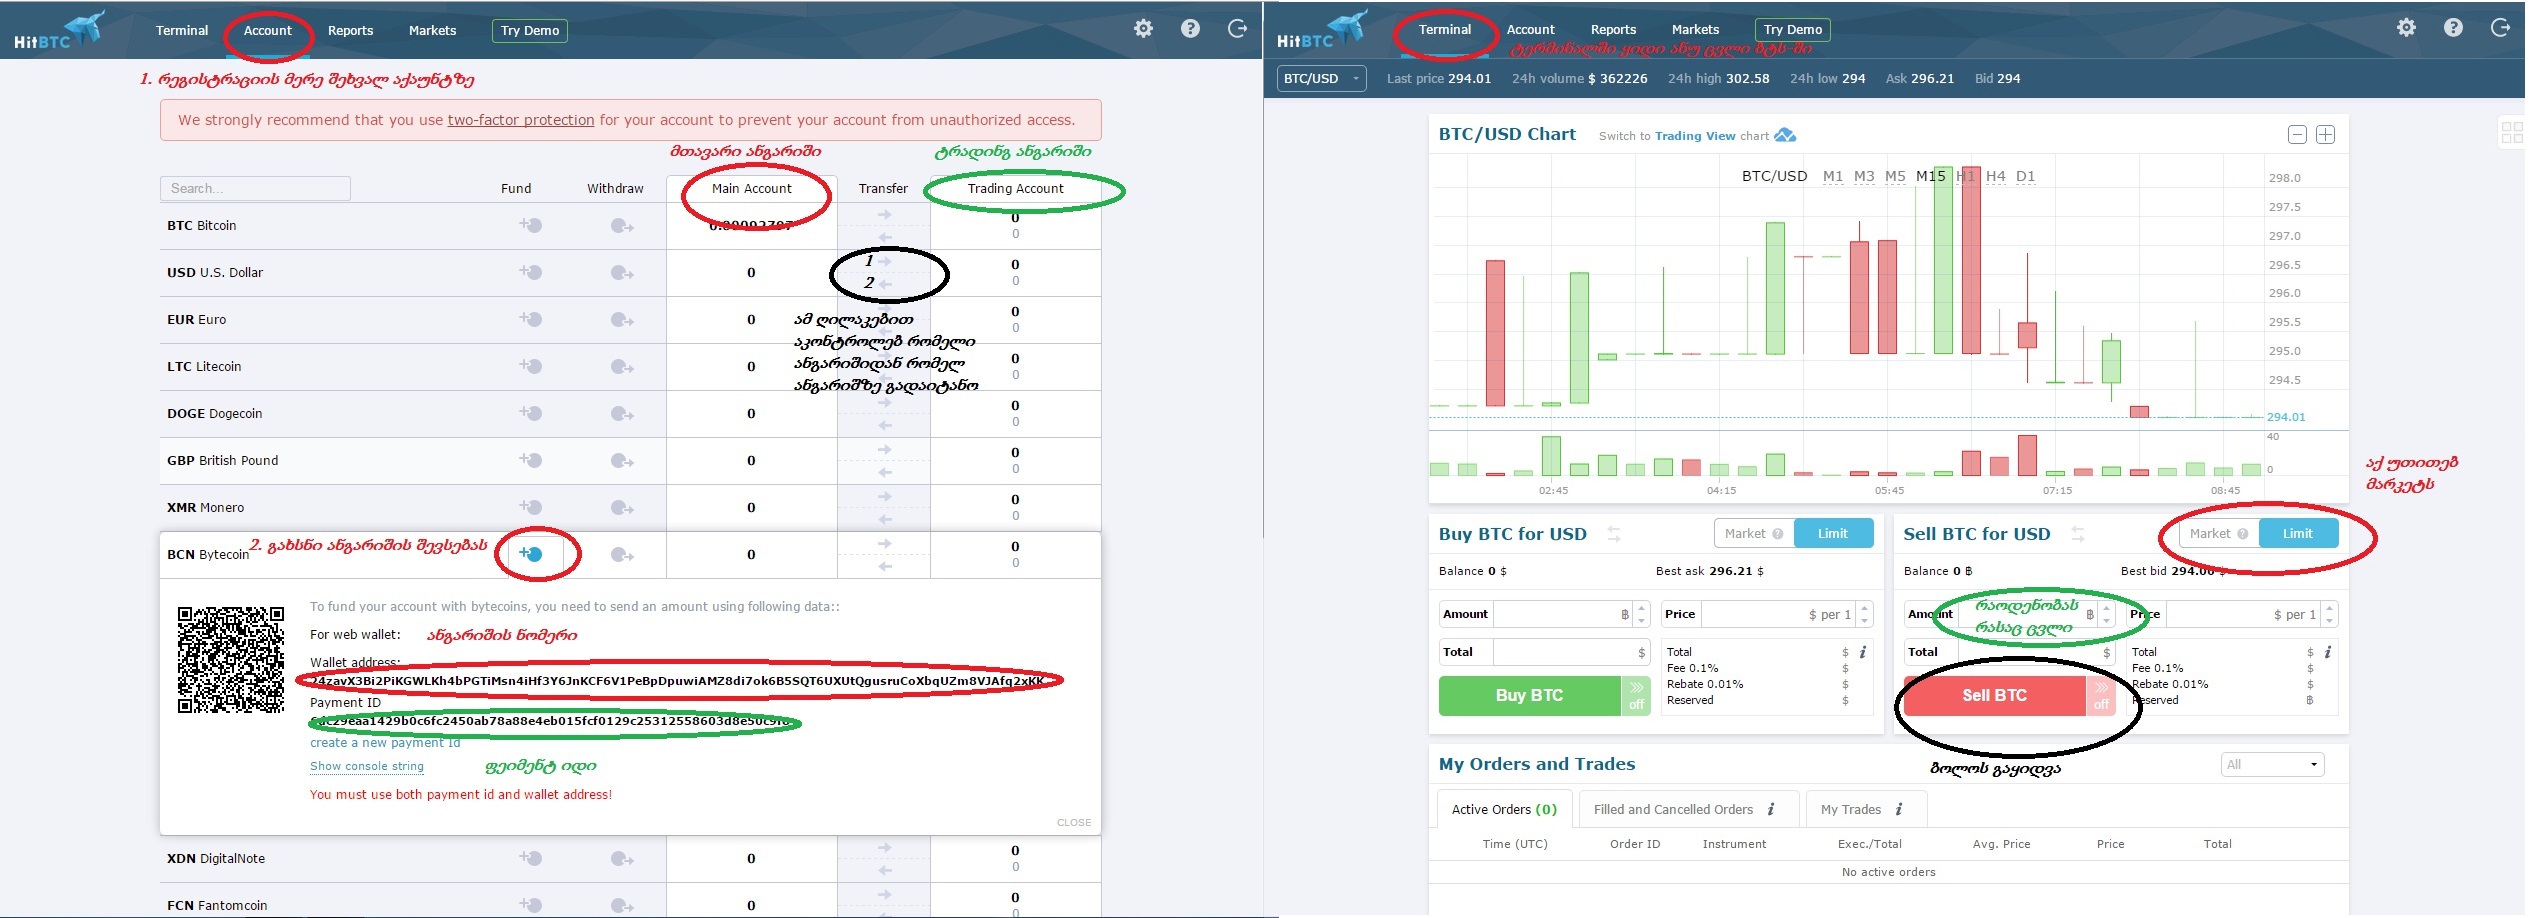The height and width of the screenshot is (918, 2548).
Task: Click HitBTC logo in right Terminal window
Action: click(x=1322, y=30)
